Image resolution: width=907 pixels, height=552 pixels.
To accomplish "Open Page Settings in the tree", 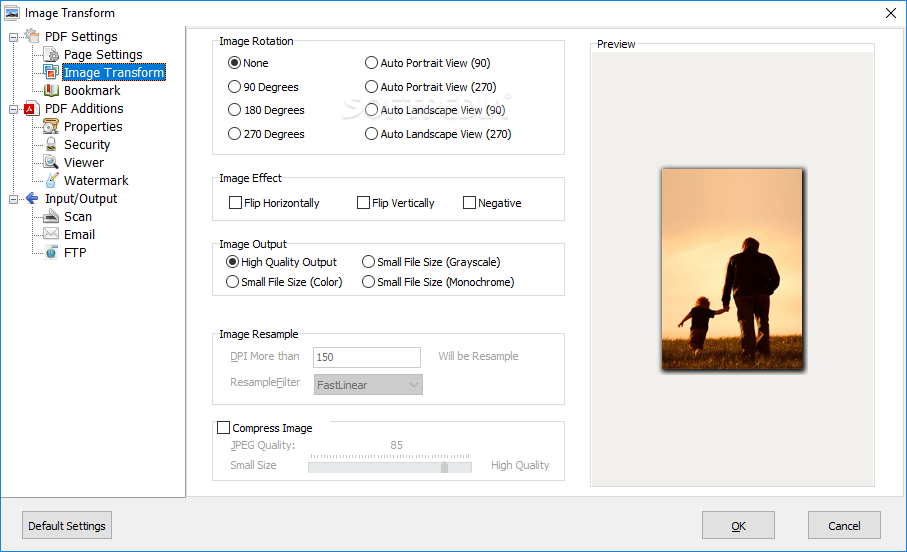I will point(103,54).
